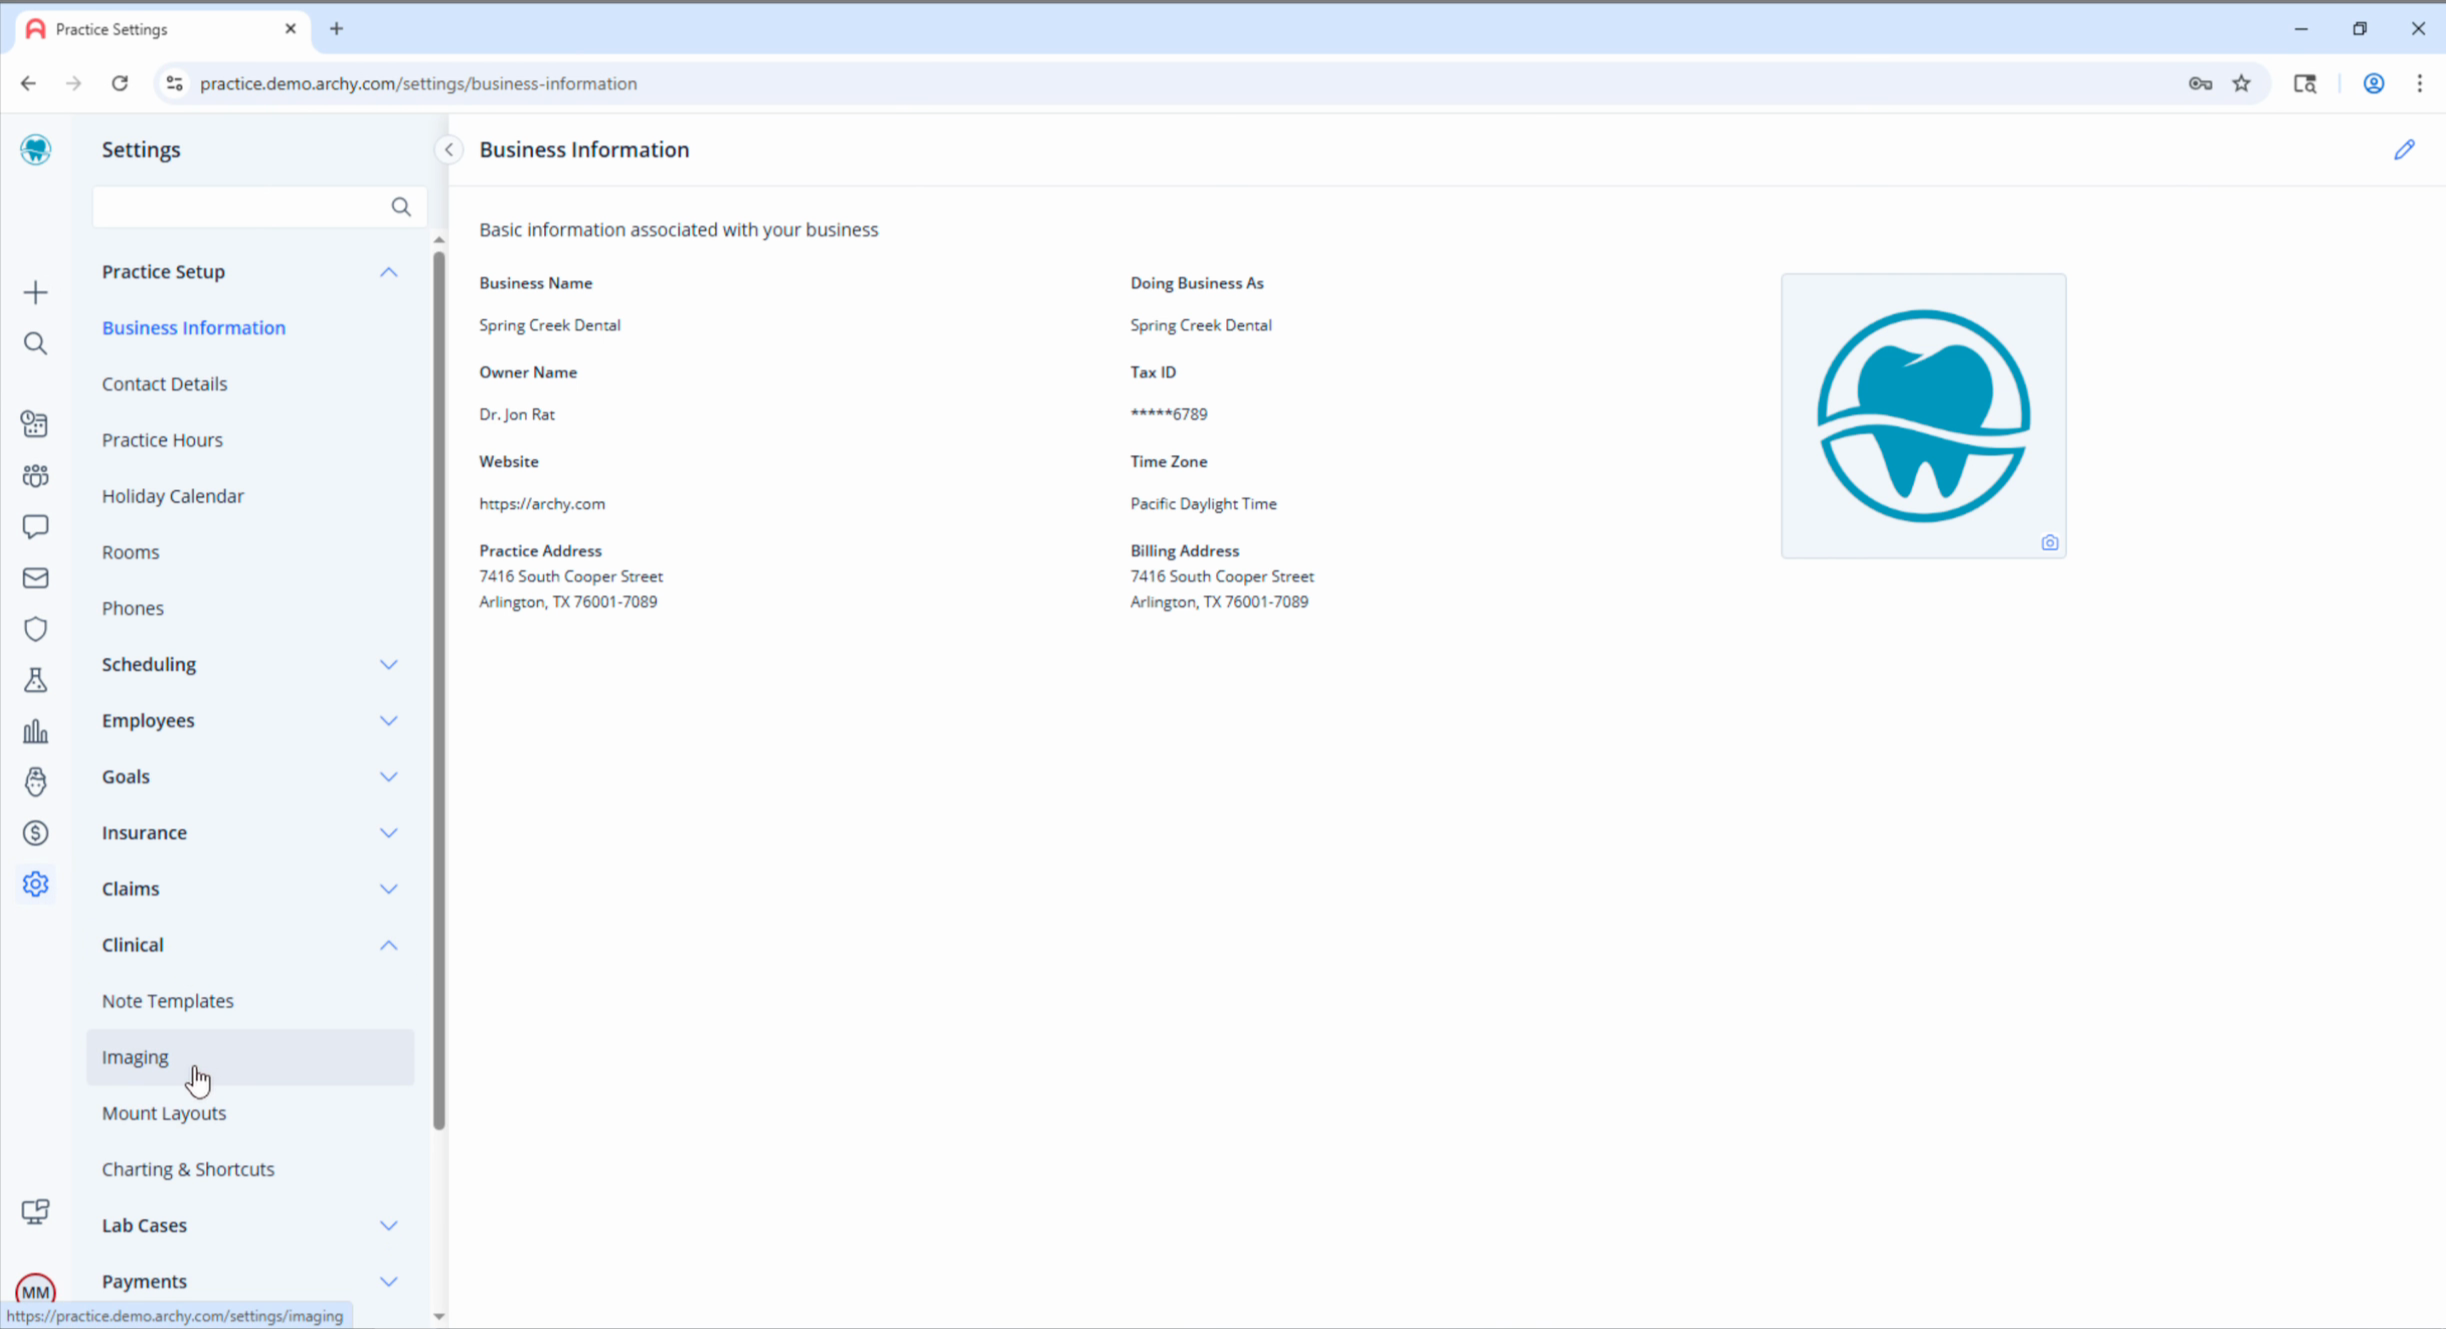Viewport: 2446px width, 1329px height.
Task: Open the browser side panel icon
Action: click(x=2306, y=83)
